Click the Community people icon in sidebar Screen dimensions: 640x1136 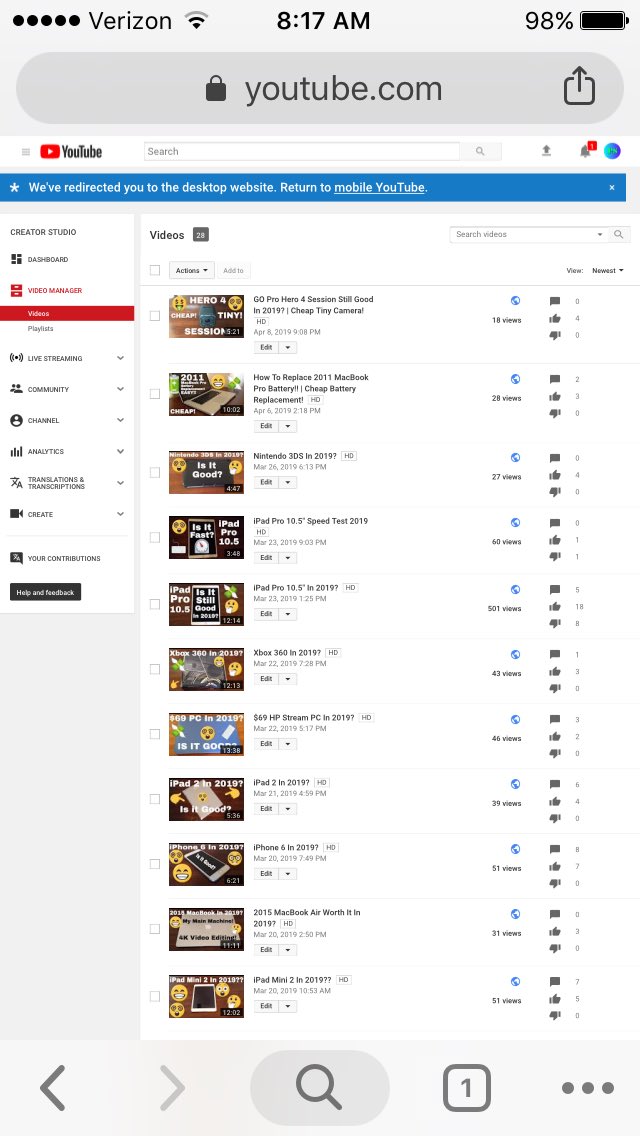(x=16, y=389)
